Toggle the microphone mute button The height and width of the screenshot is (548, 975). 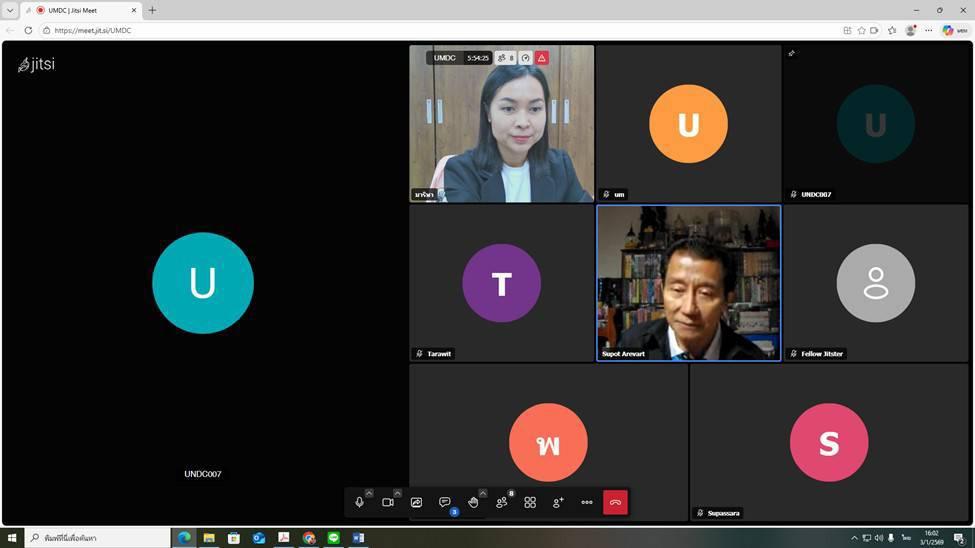[359, 502]
